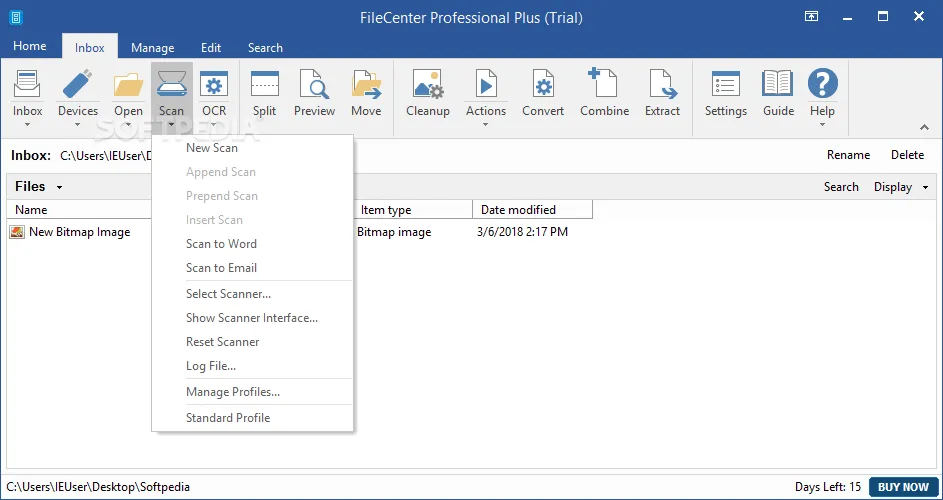Collapse the ribbon with the chevron
Image resolution: width=943 pixels, height=500 pixels.
coord(923,127)
